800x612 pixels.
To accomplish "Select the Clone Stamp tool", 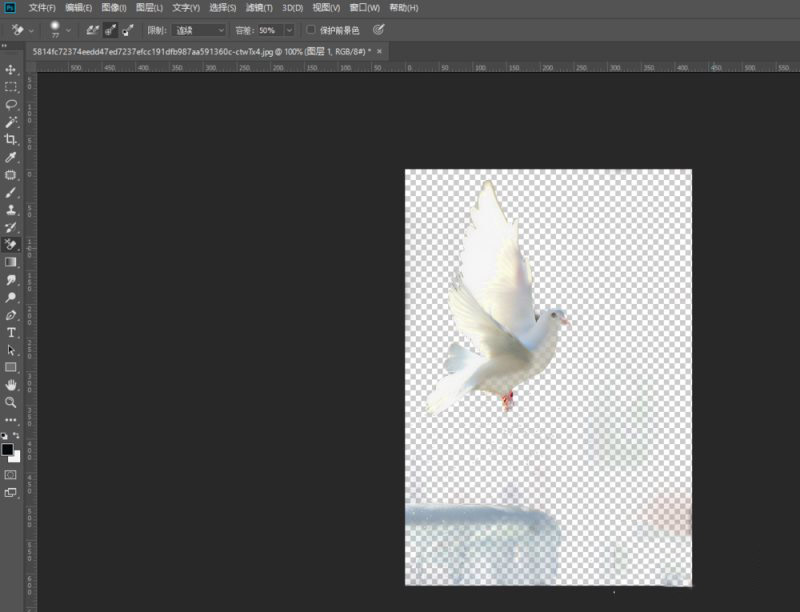I will [x=11, y=210].
